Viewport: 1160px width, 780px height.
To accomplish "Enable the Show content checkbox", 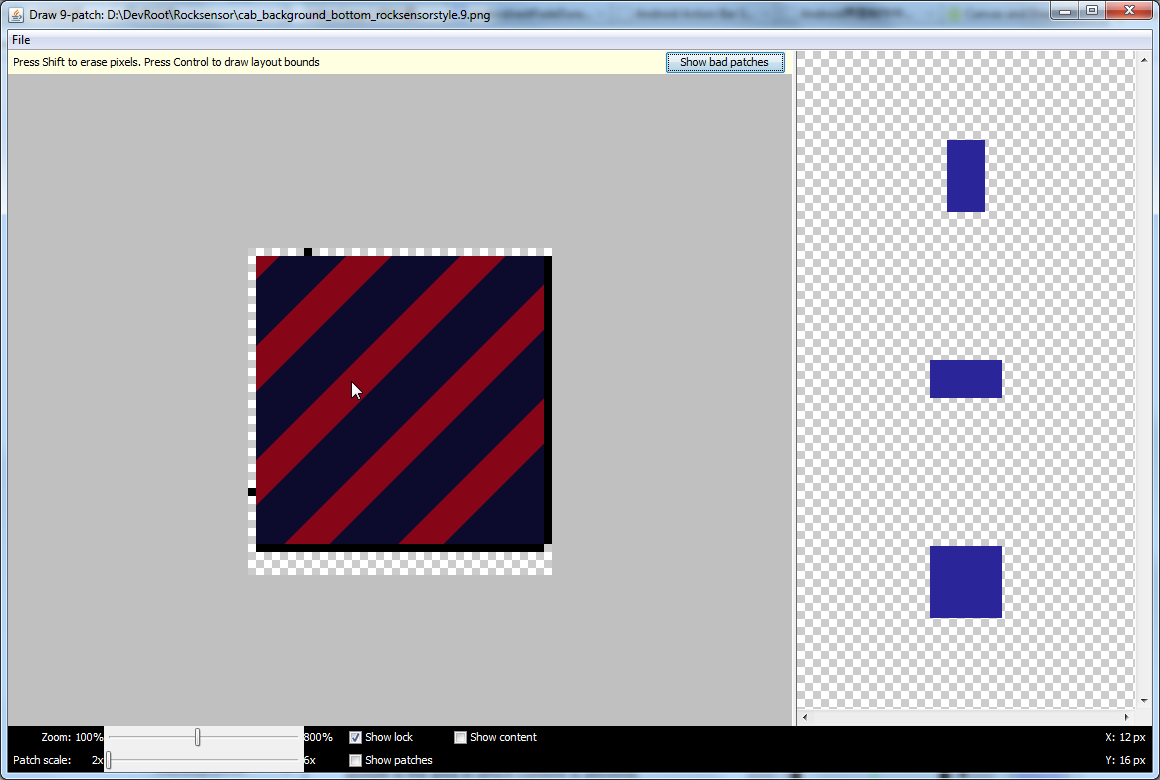I will click(460, 737).
